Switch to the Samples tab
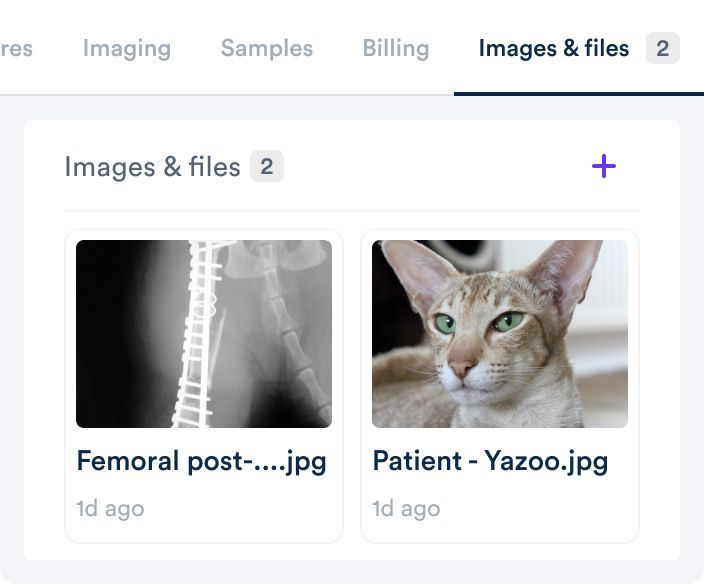Image resolution: width=704 pixels, height=584 pixels. point(267,48)
